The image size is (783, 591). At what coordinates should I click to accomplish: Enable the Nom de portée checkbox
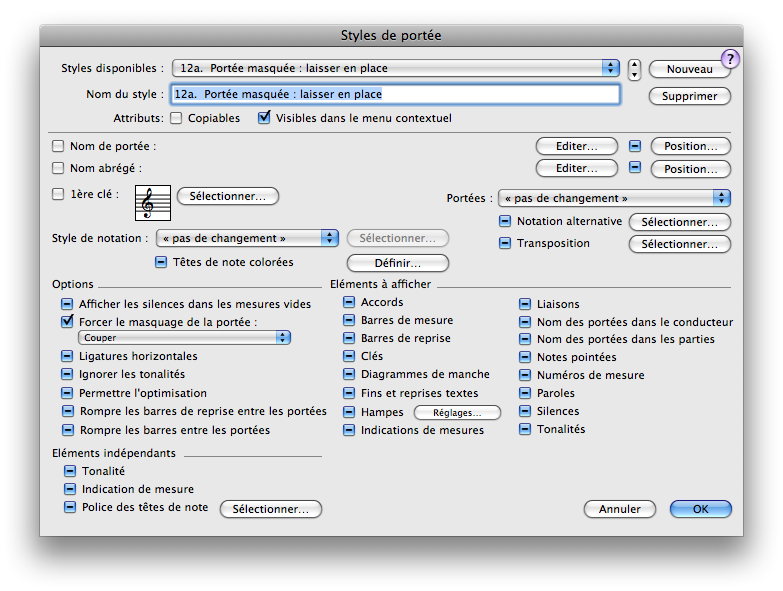[x=58, y=147]
